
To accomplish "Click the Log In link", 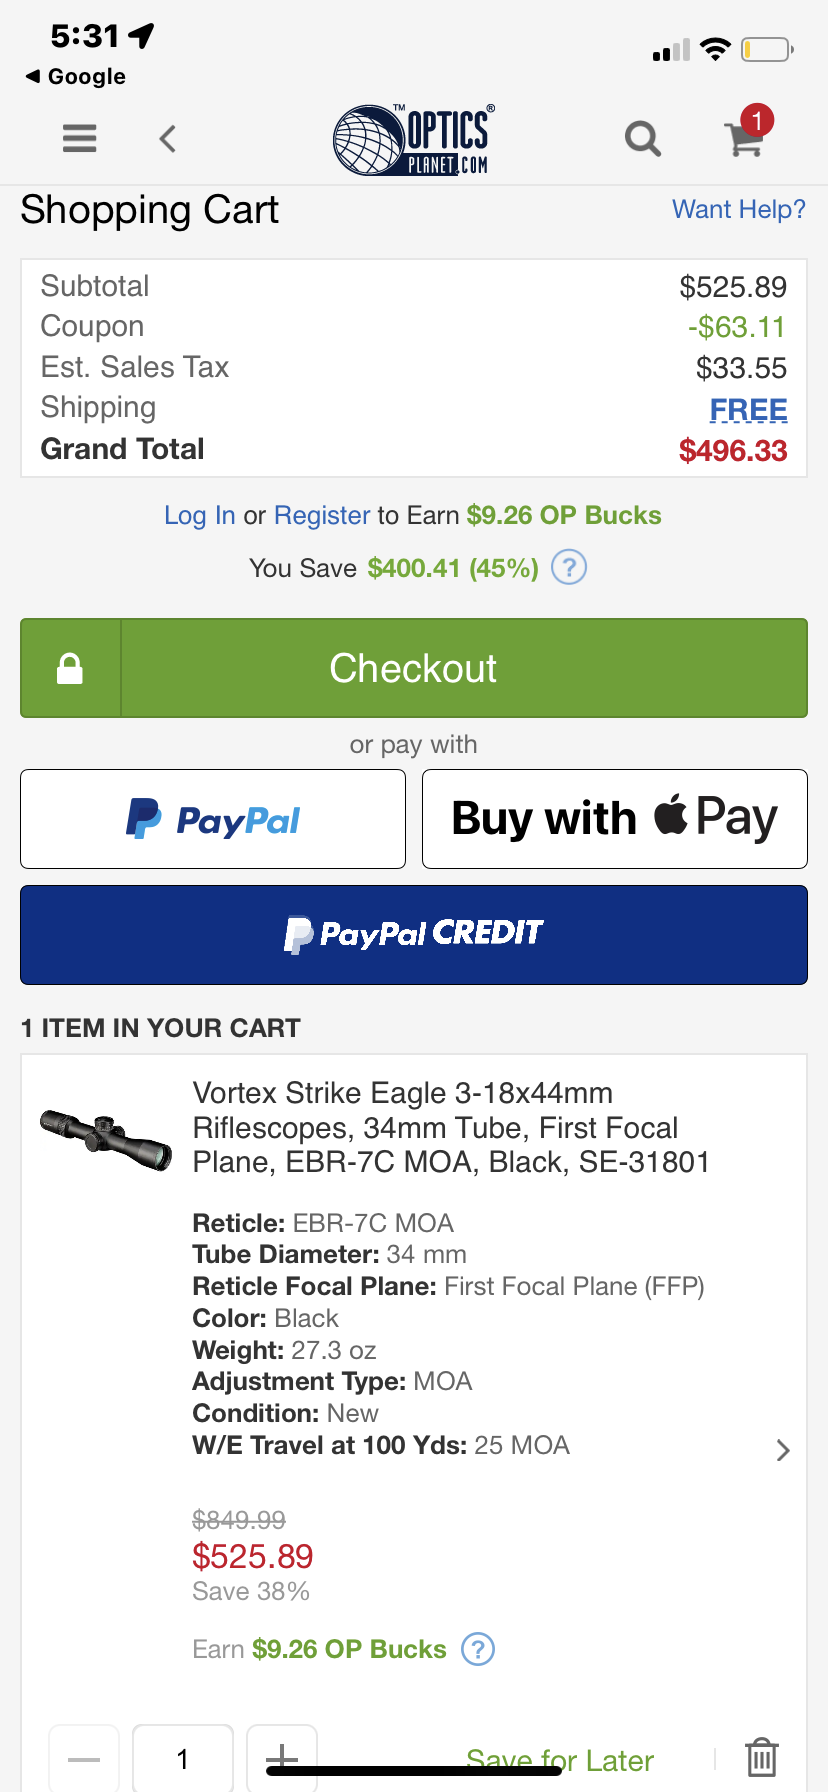I will click(x=200, y=515).
